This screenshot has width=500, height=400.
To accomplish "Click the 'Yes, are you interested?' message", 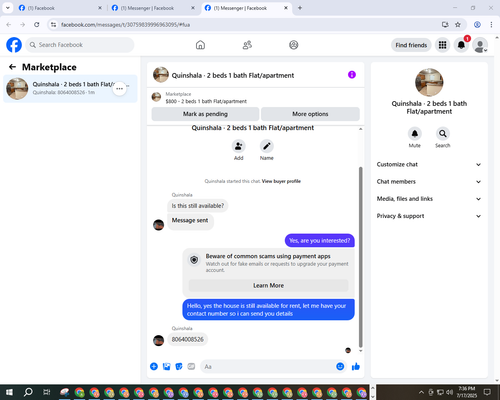I will [x=320, y=241].
